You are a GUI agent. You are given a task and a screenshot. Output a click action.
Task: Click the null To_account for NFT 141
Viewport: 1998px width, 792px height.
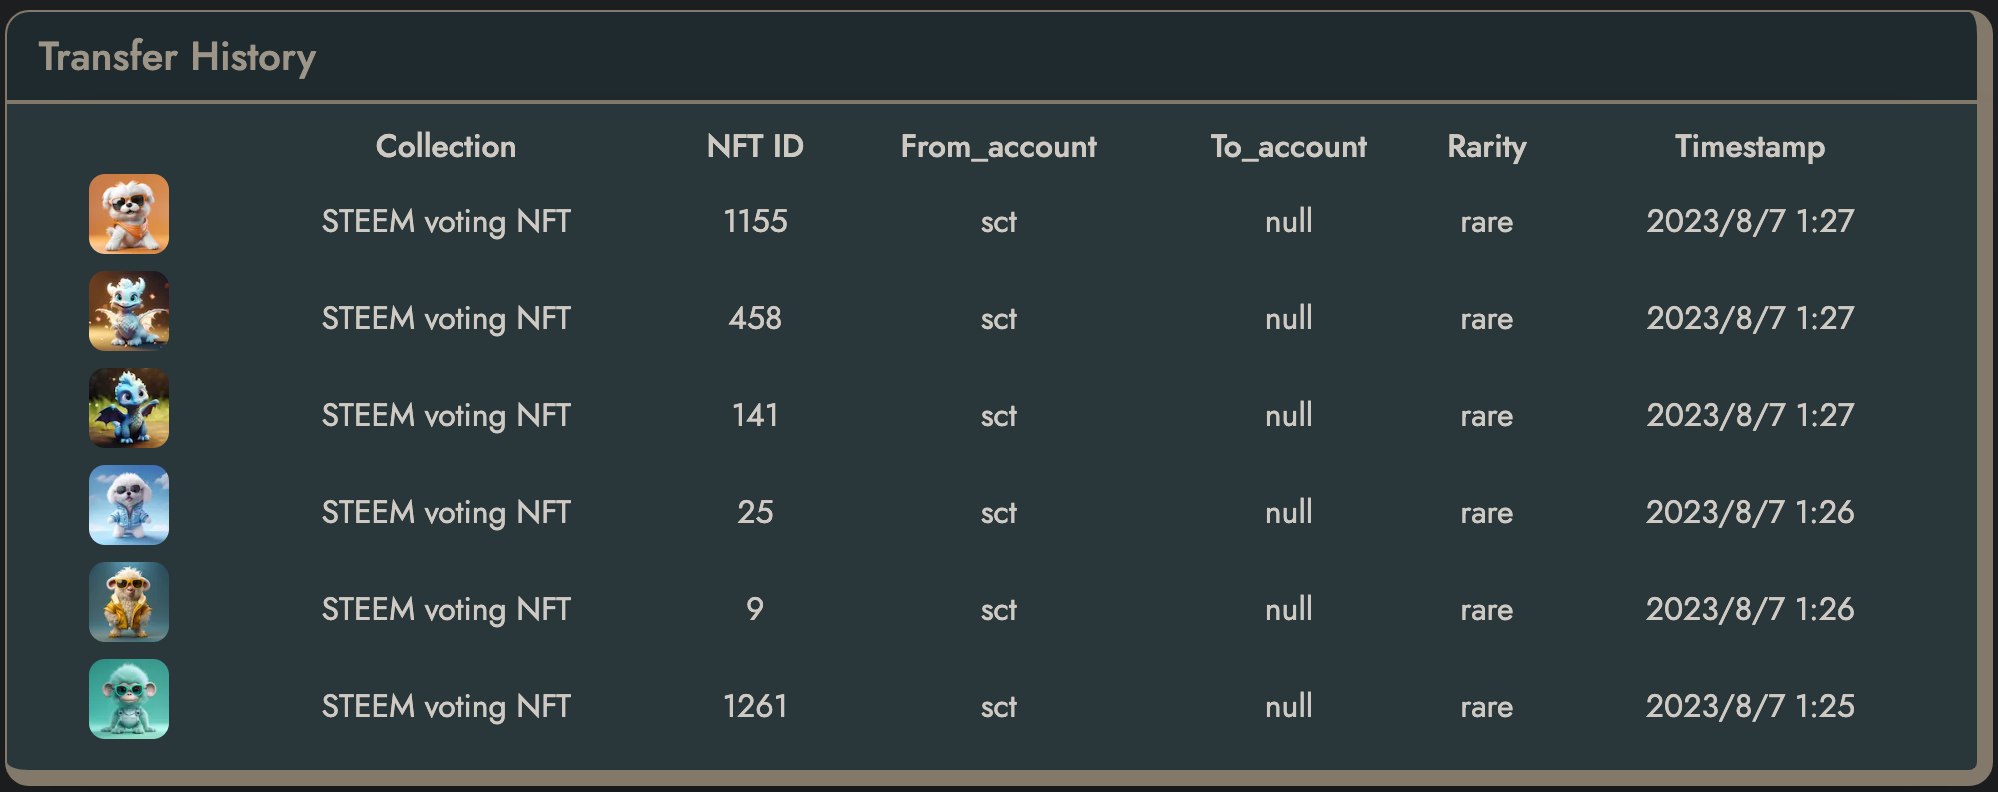pos(1288,415)
